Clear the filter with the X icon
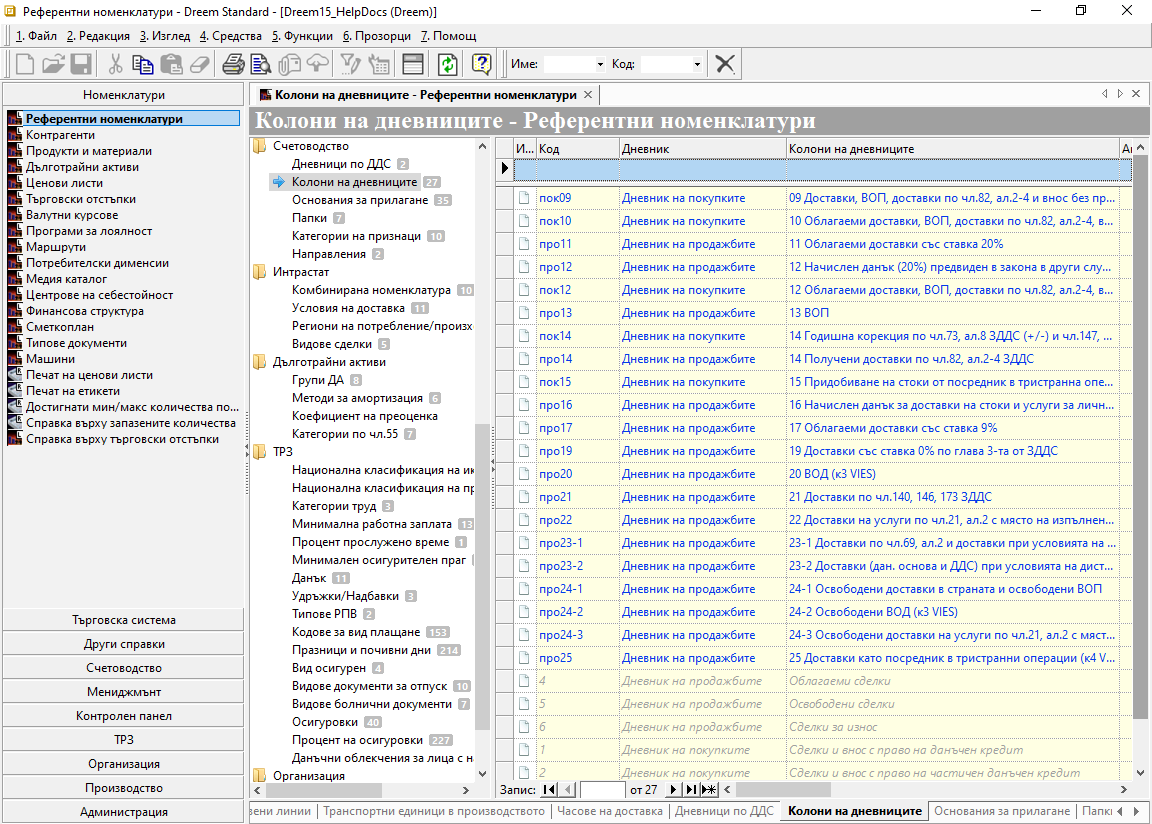 [725, 64]
